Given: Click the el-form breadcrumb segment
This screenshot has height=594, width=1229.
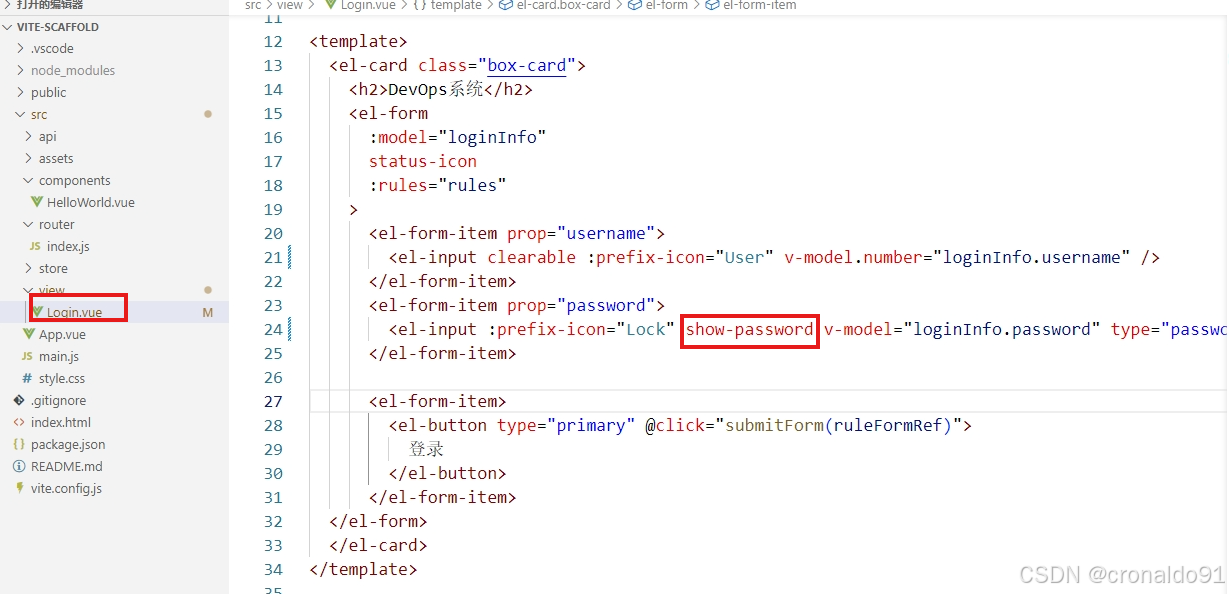Looking at the screenshot, I should click(x=666, y=5).
